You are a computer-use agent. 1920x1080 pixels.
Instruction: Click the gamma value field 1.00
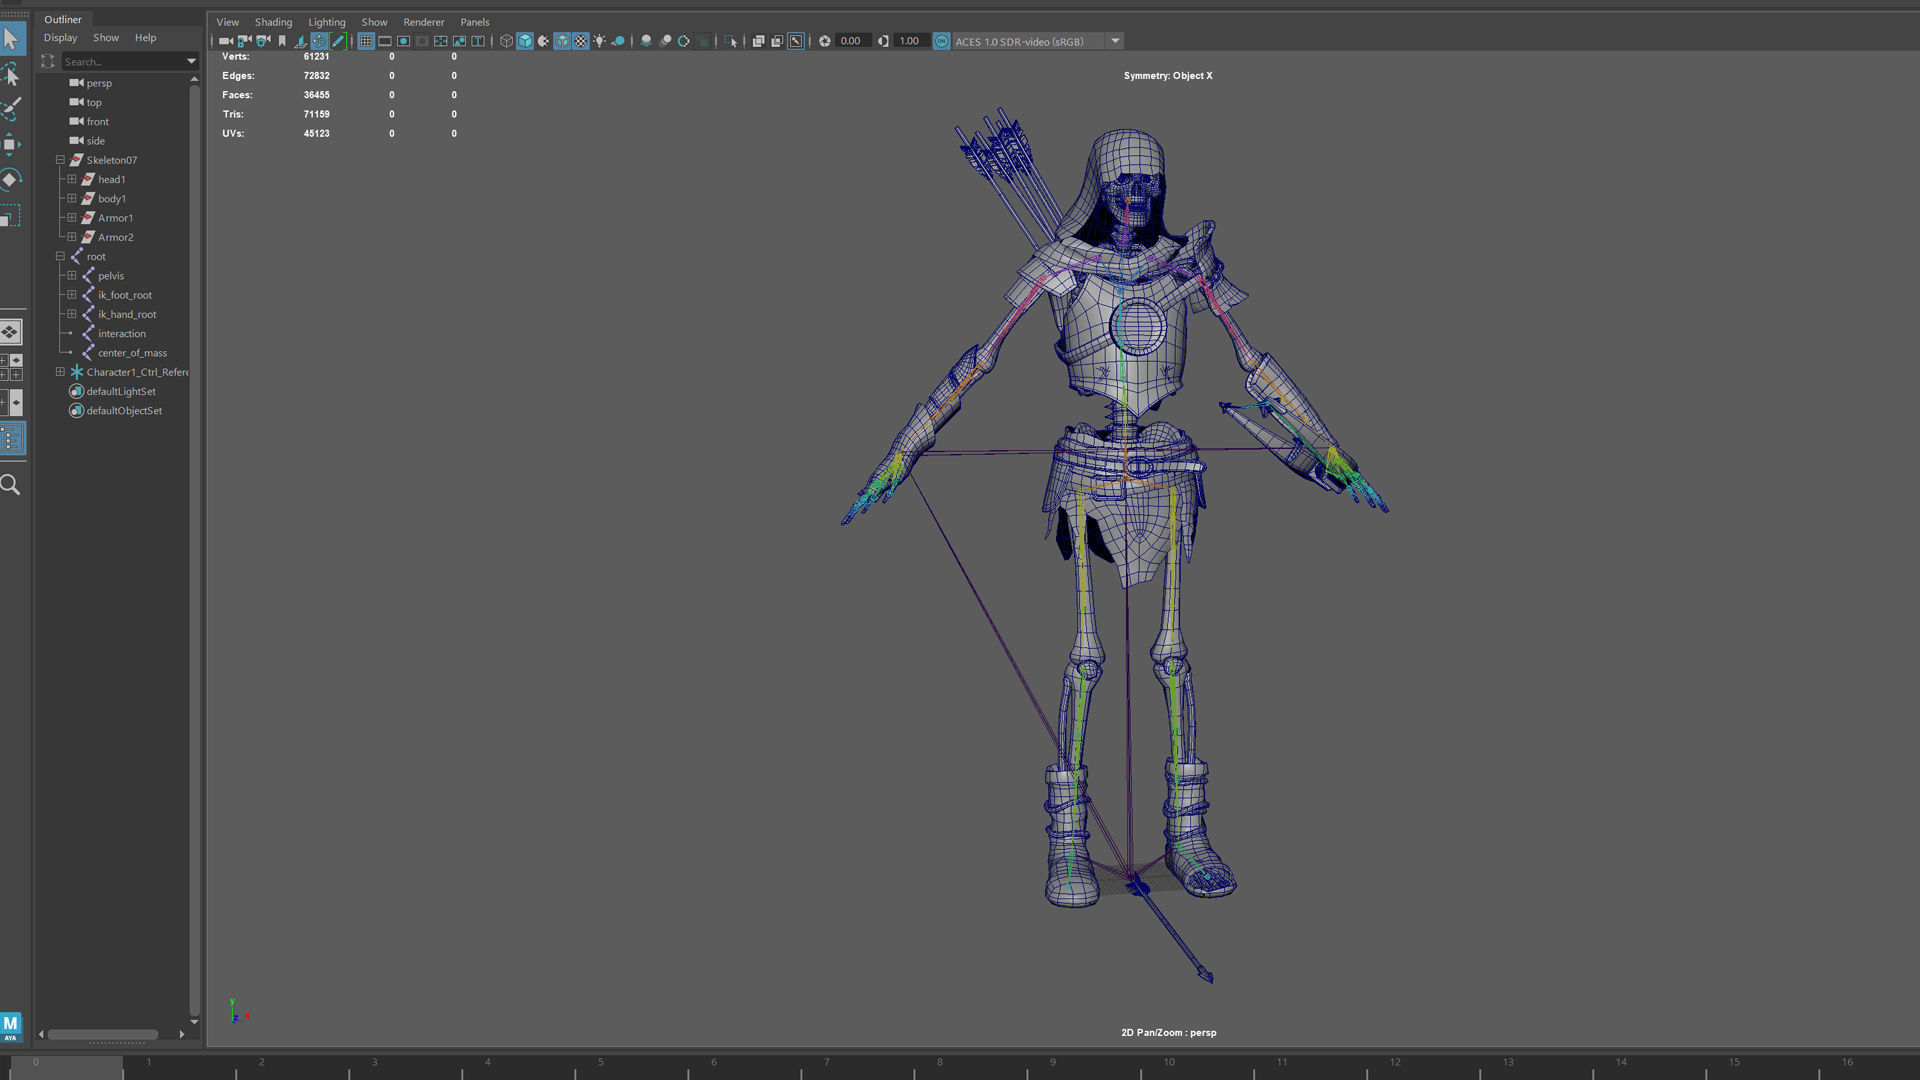click(910, 41)
